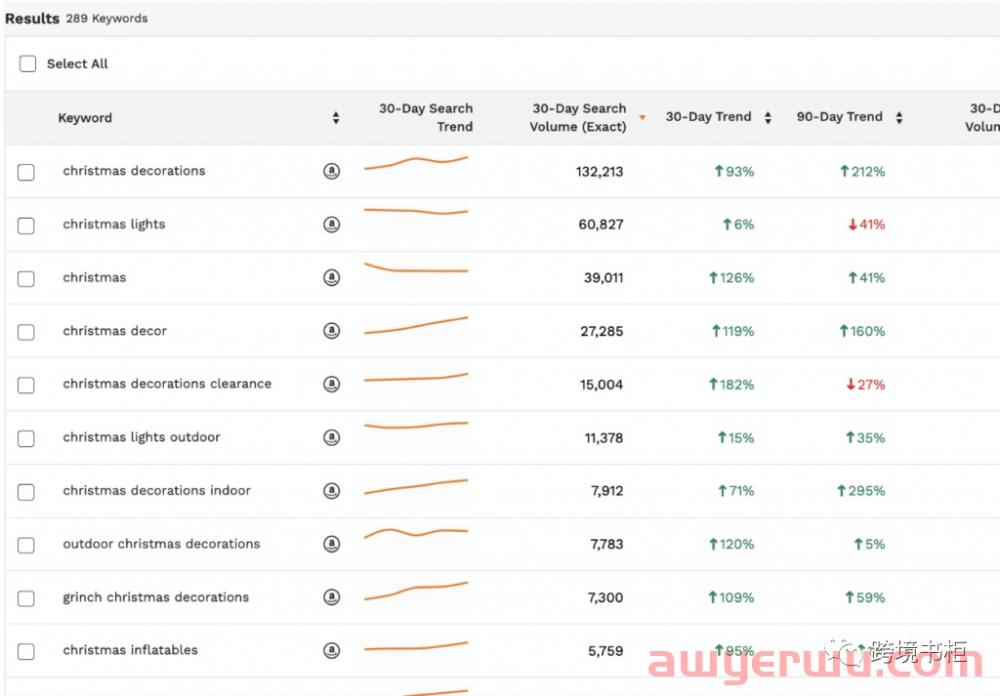Click the Keyword column header
This screenshot has width=1000, height=696.
85,118
